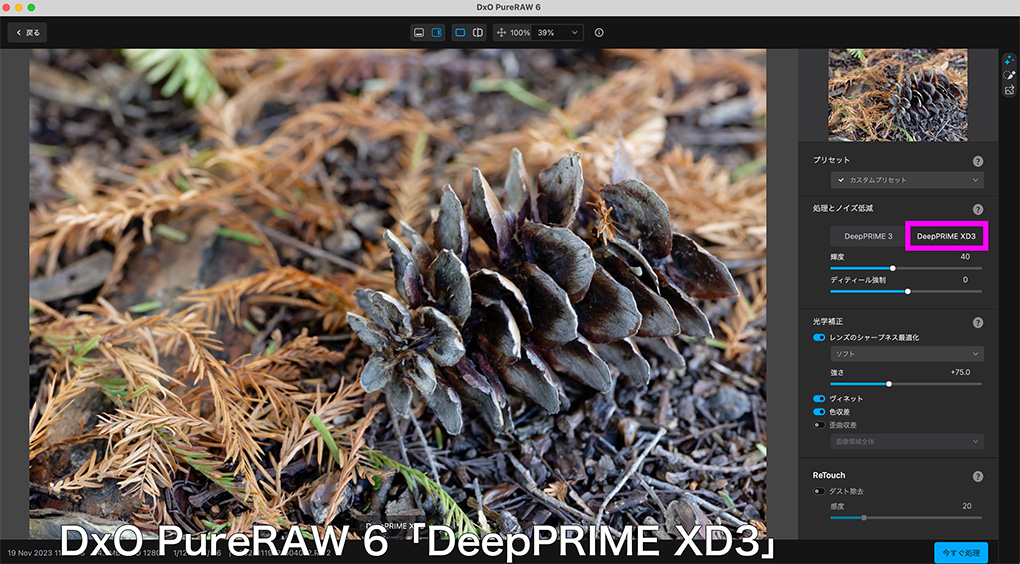Screen dimensions: 1020x564
Task: Open help for 光学補正 section
Action: (x=977, y=323)
